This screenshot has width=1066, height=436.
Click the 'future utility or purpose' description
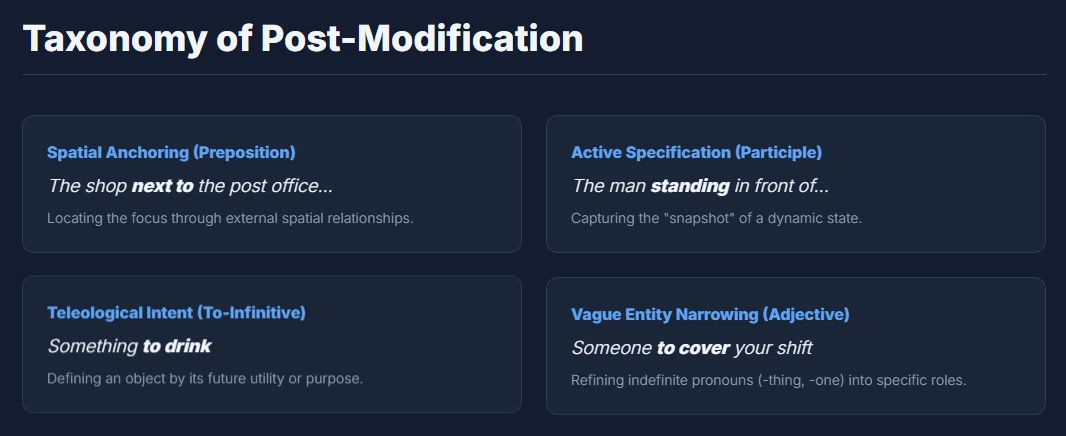(x=205, y=378)
